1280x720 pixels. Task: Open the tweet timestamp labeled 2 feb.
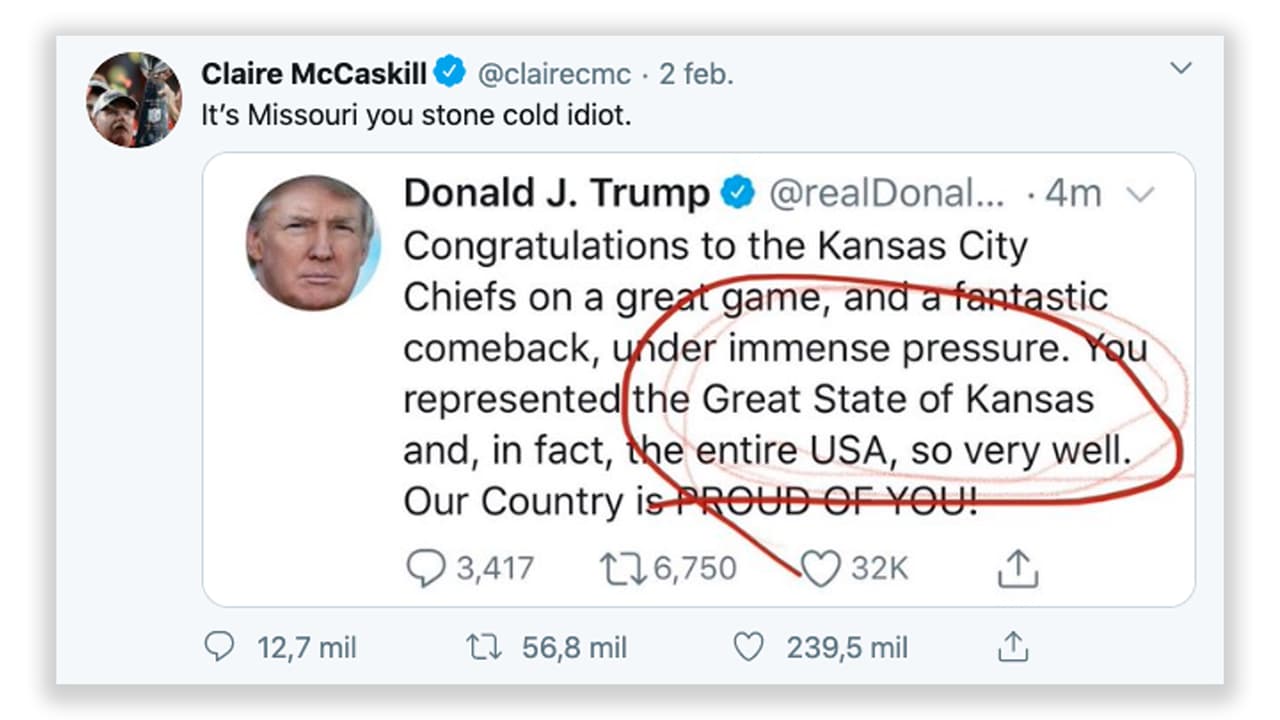[x=698, y=72]
